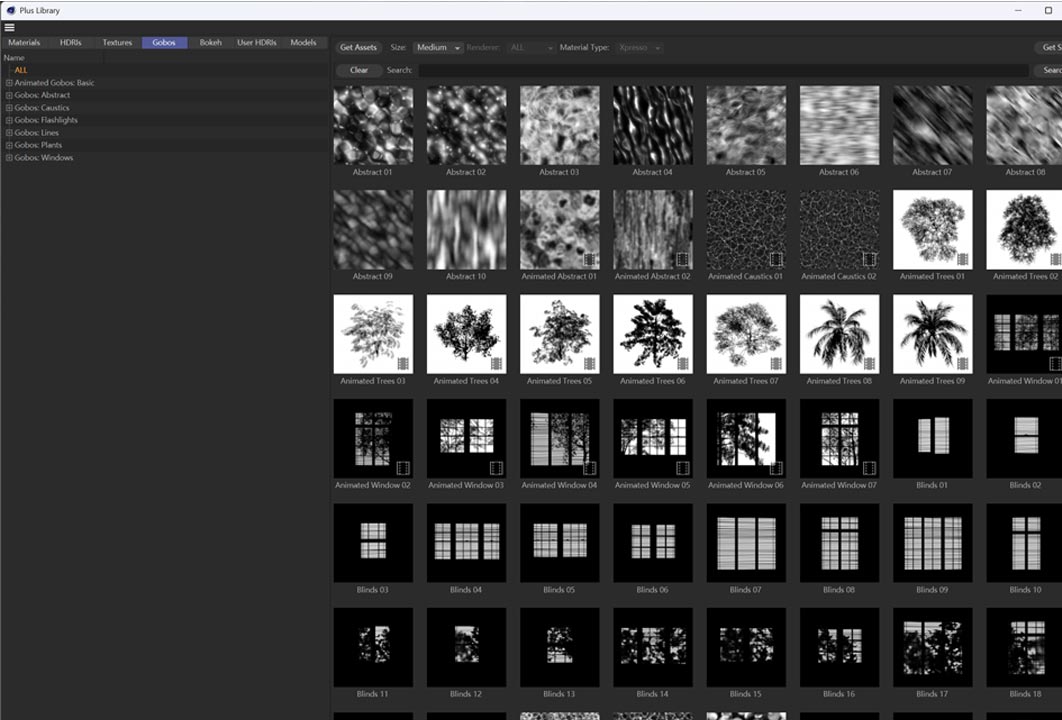The height and width of the screenshot is (720, 1062).
Task: Open the Material Type dropdown
Action: [639, 48]
